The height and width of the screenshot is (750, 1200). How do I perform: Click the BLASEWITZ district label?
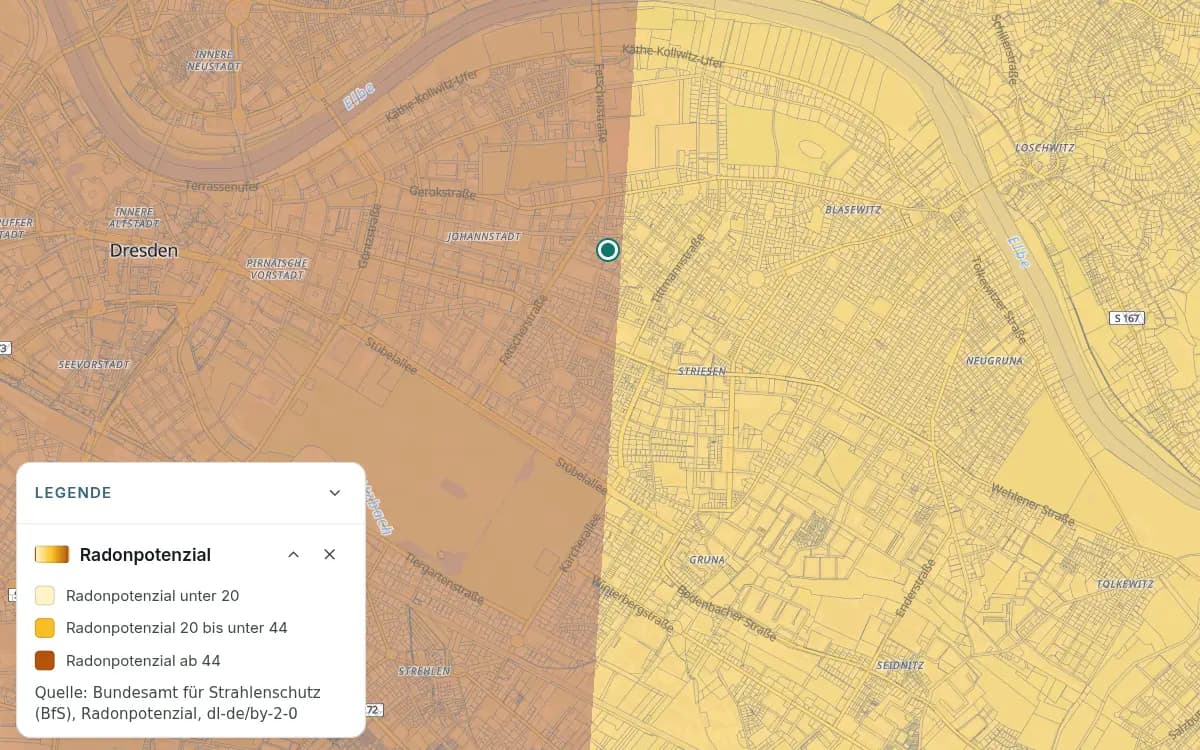coord(853,210)
